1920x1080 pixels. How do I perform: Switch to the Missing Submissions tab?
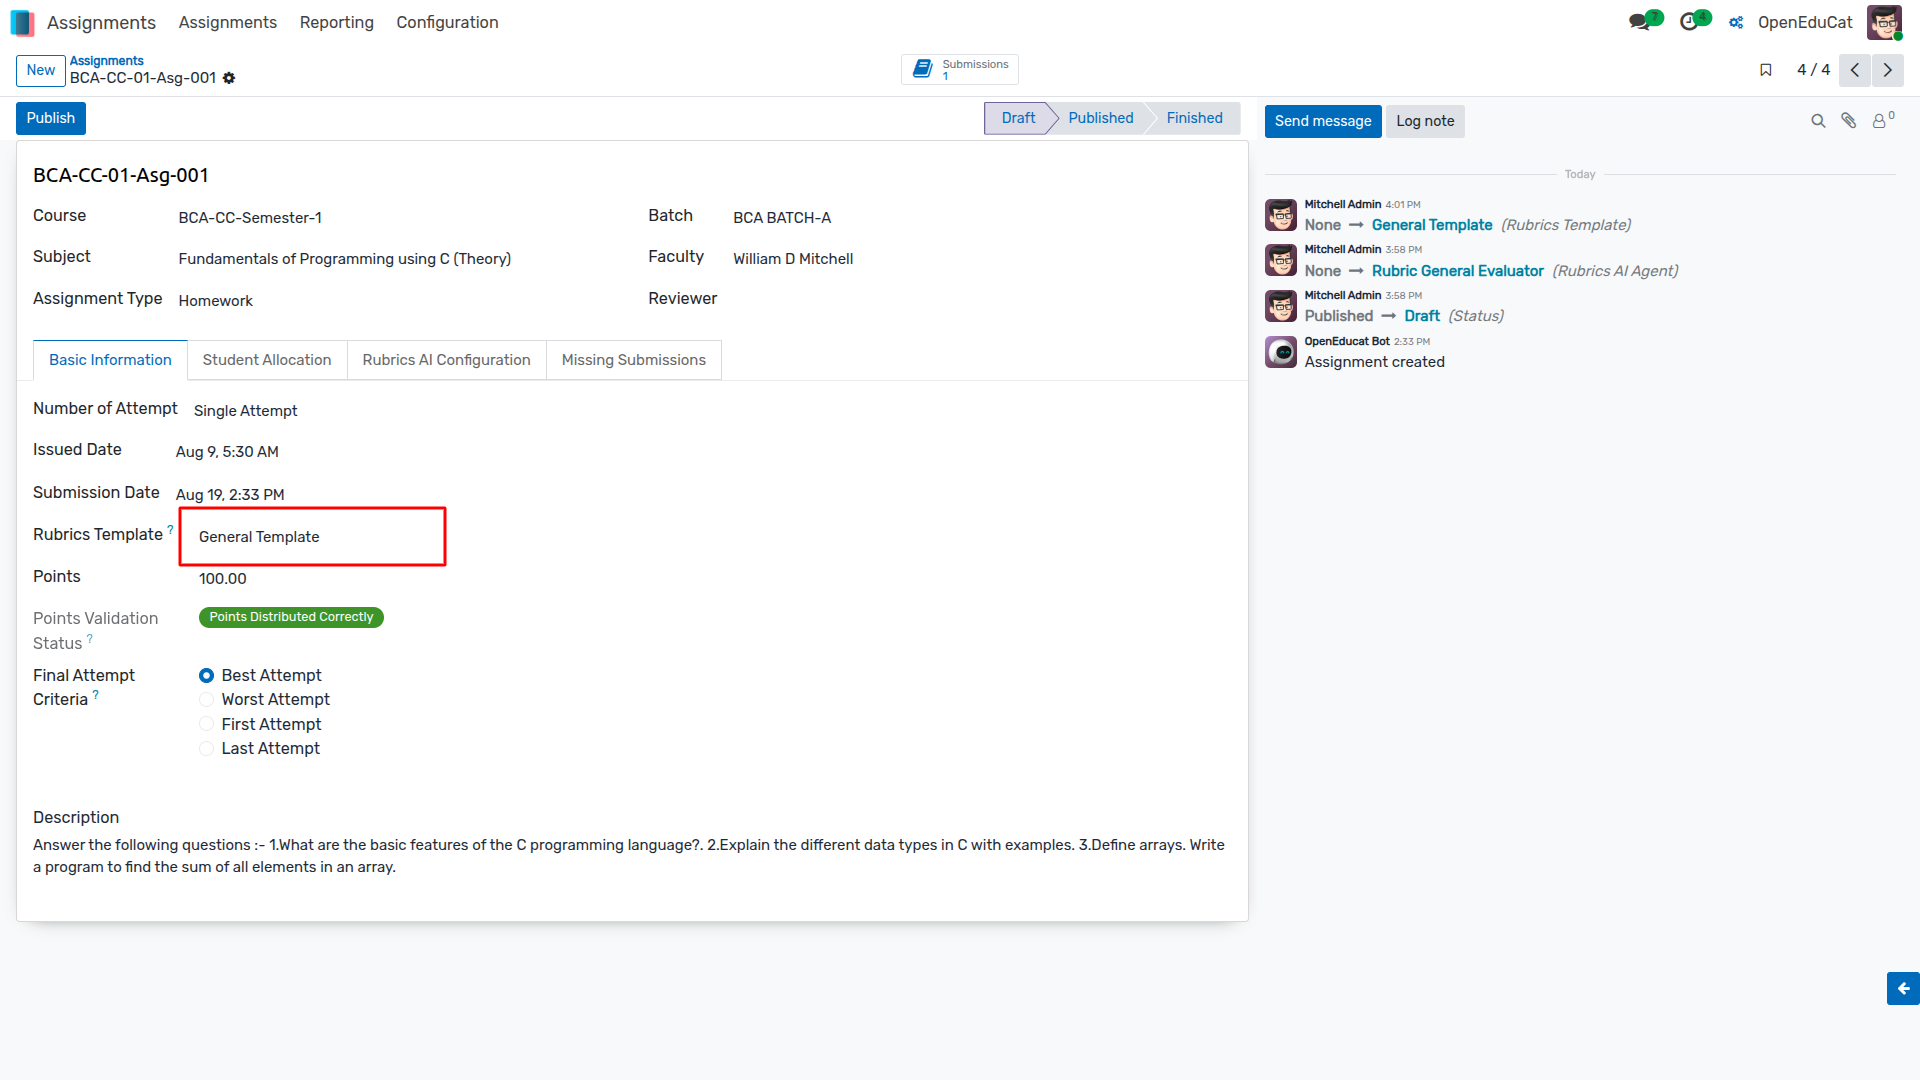[634, 360]
